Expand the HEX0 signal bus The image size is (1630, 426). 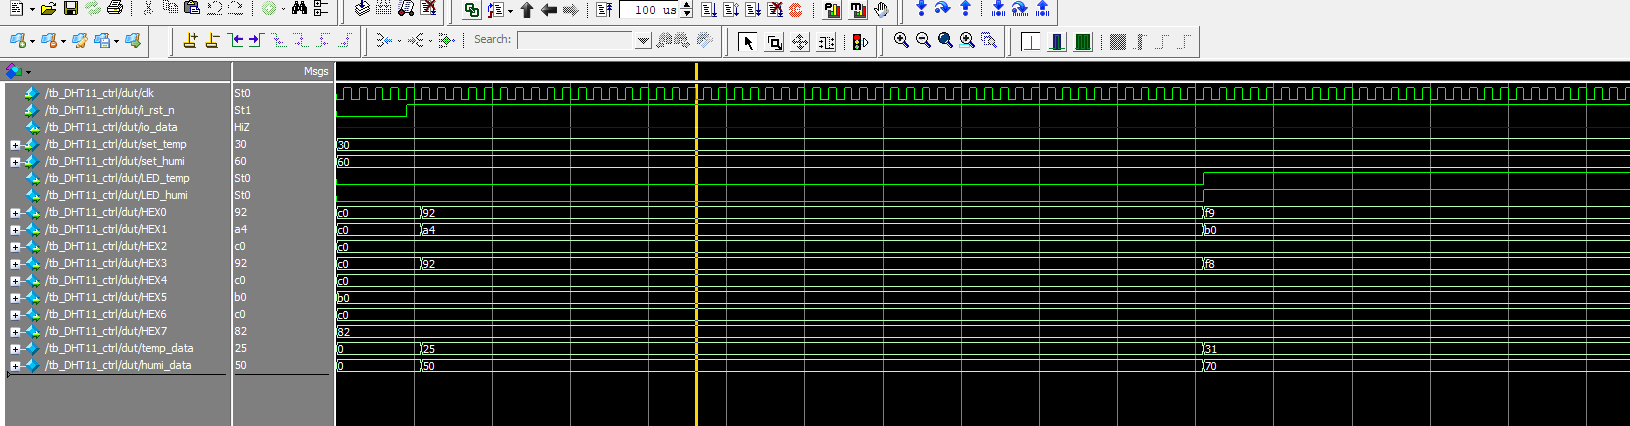15,213
